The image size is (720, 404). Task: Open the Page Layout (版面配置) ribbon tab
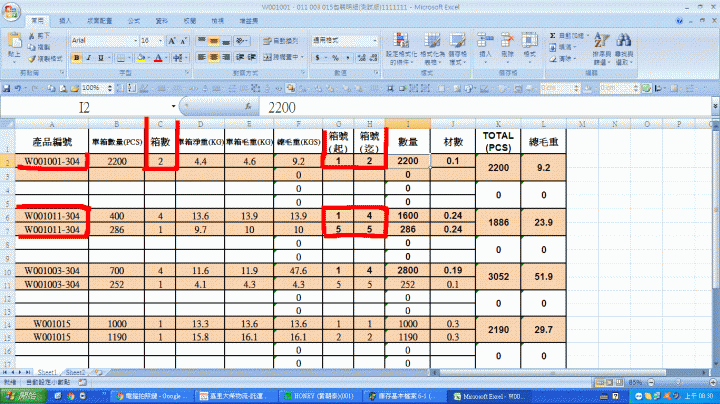[x=100, y=21]
